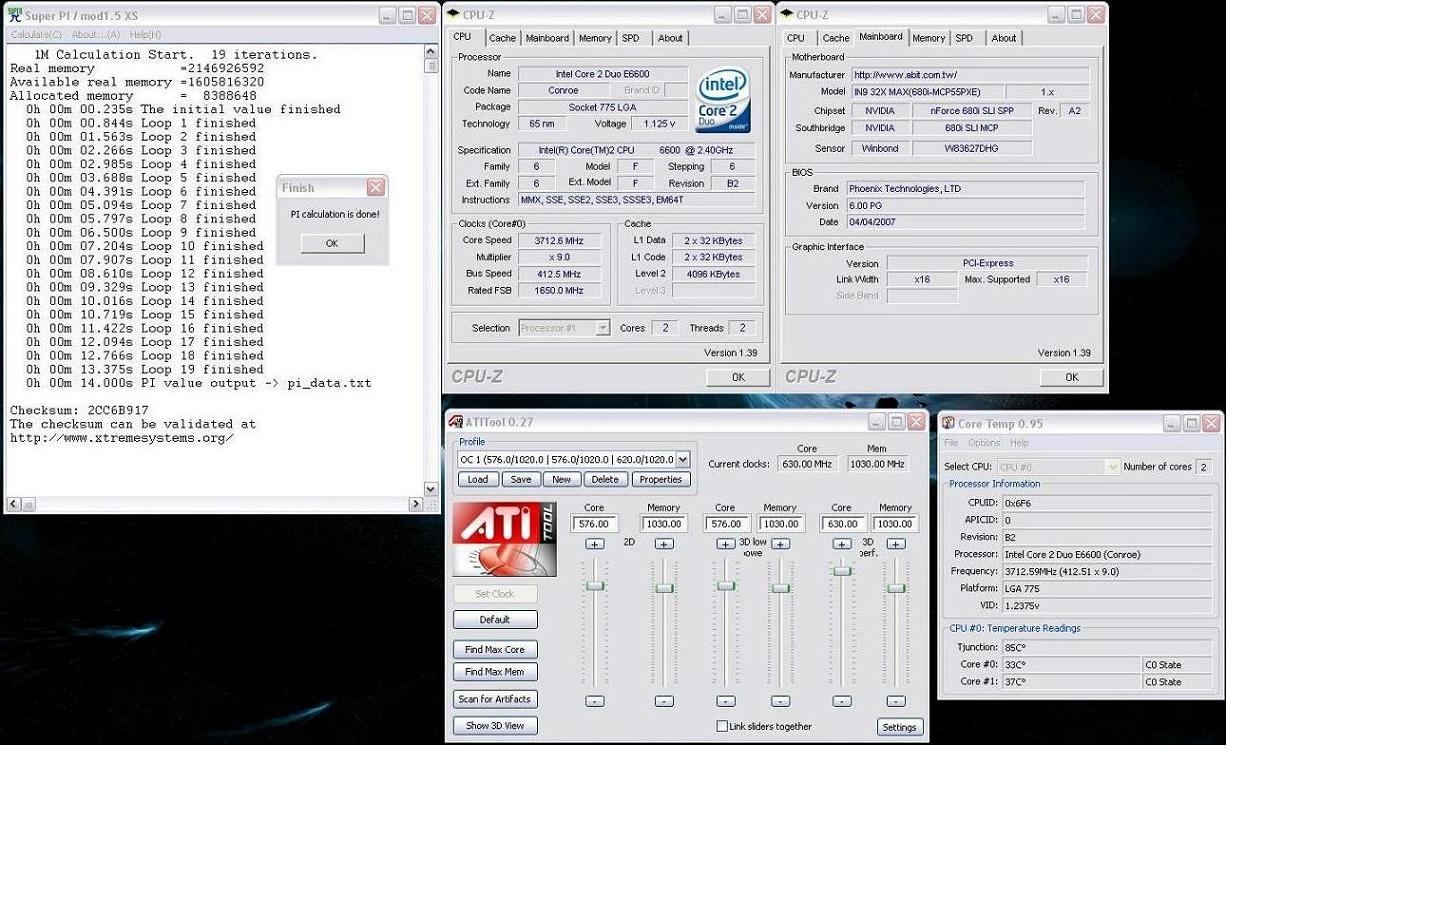Click the 2D Core 576.00 input field
1437x898 pixels.
(594, 524)
